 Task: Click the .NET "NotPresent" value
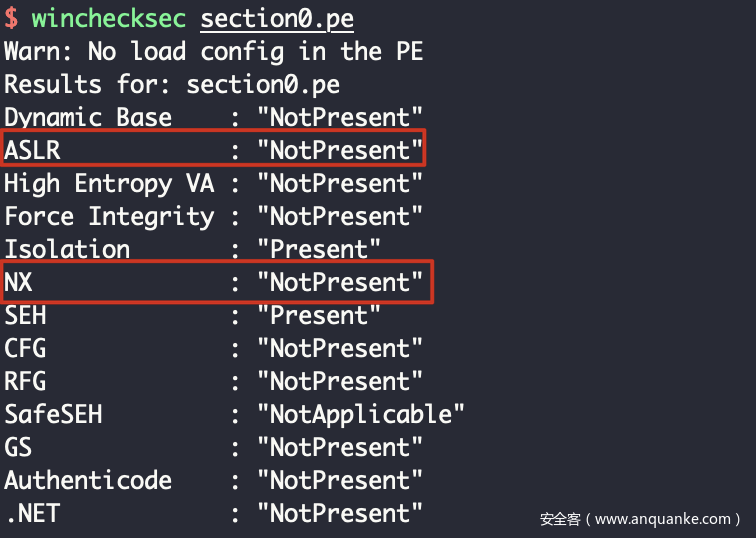(340, 513)
